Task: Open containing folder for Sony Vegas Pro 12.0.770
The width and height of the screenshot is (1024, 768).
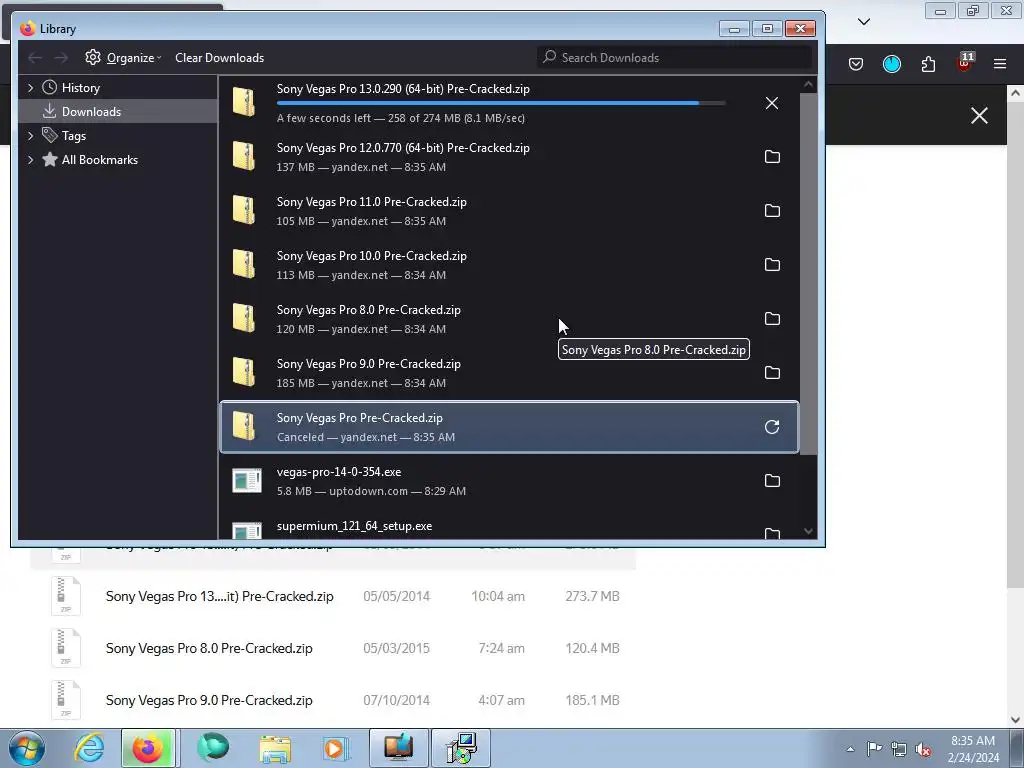Action: [772, 157]
